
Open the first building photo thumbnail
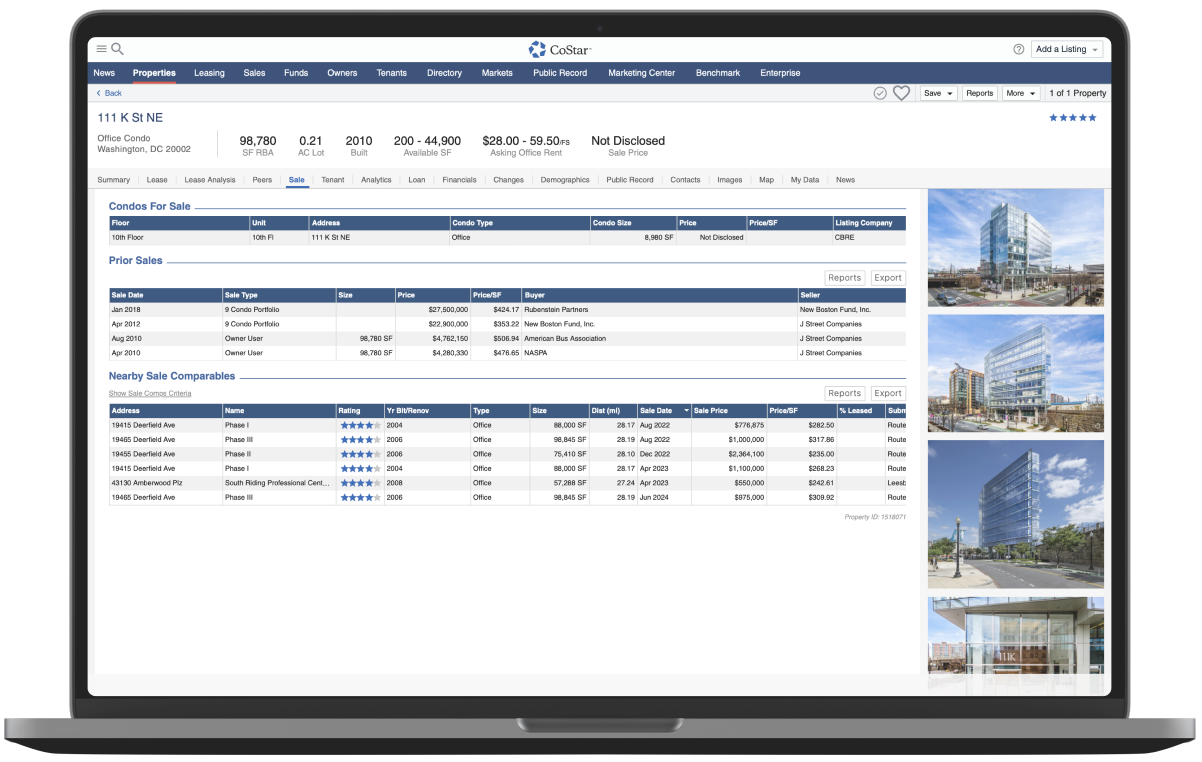tap(1015, 247)
